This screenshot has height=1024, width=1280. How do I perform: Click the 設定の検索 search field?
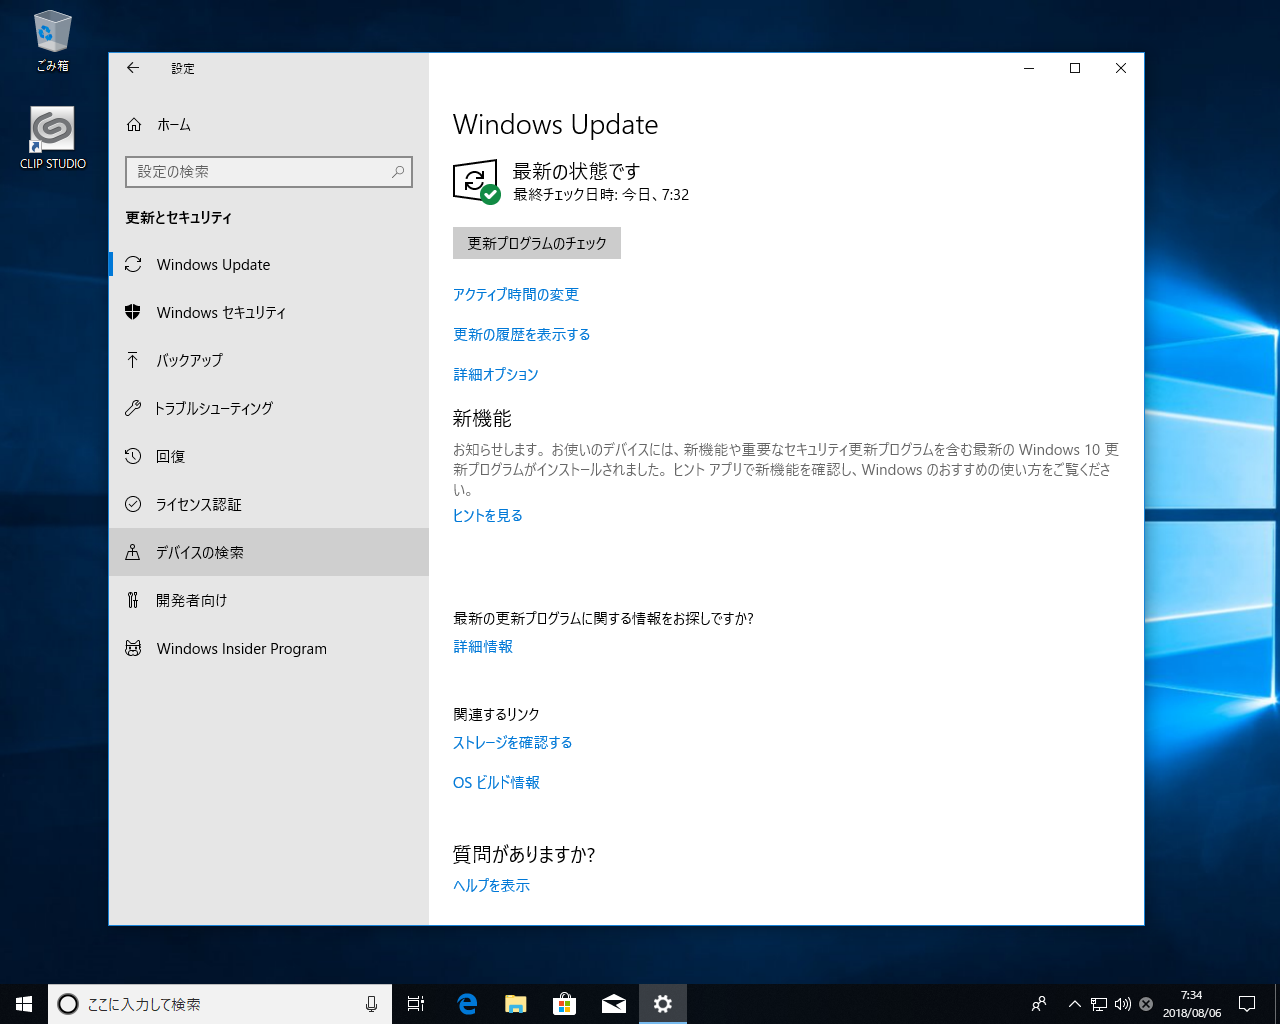(260, 172)
